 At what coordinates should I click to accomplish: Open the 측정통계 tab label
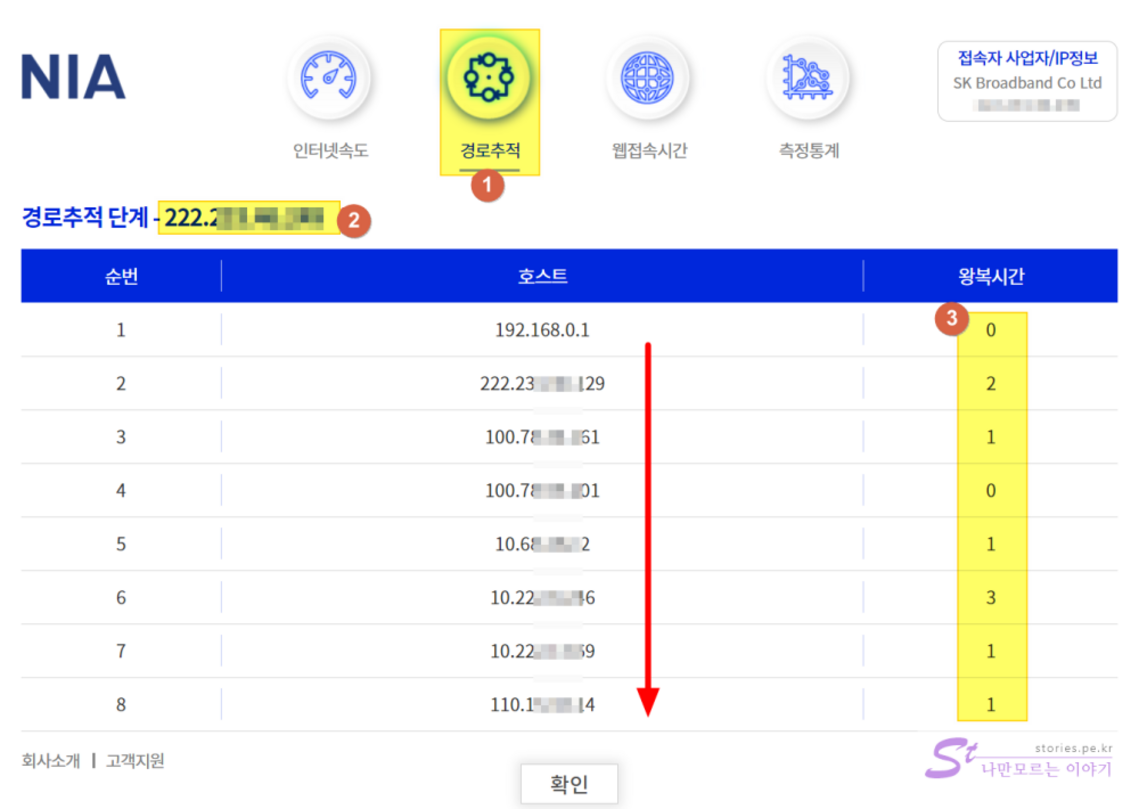coord(809,151)
